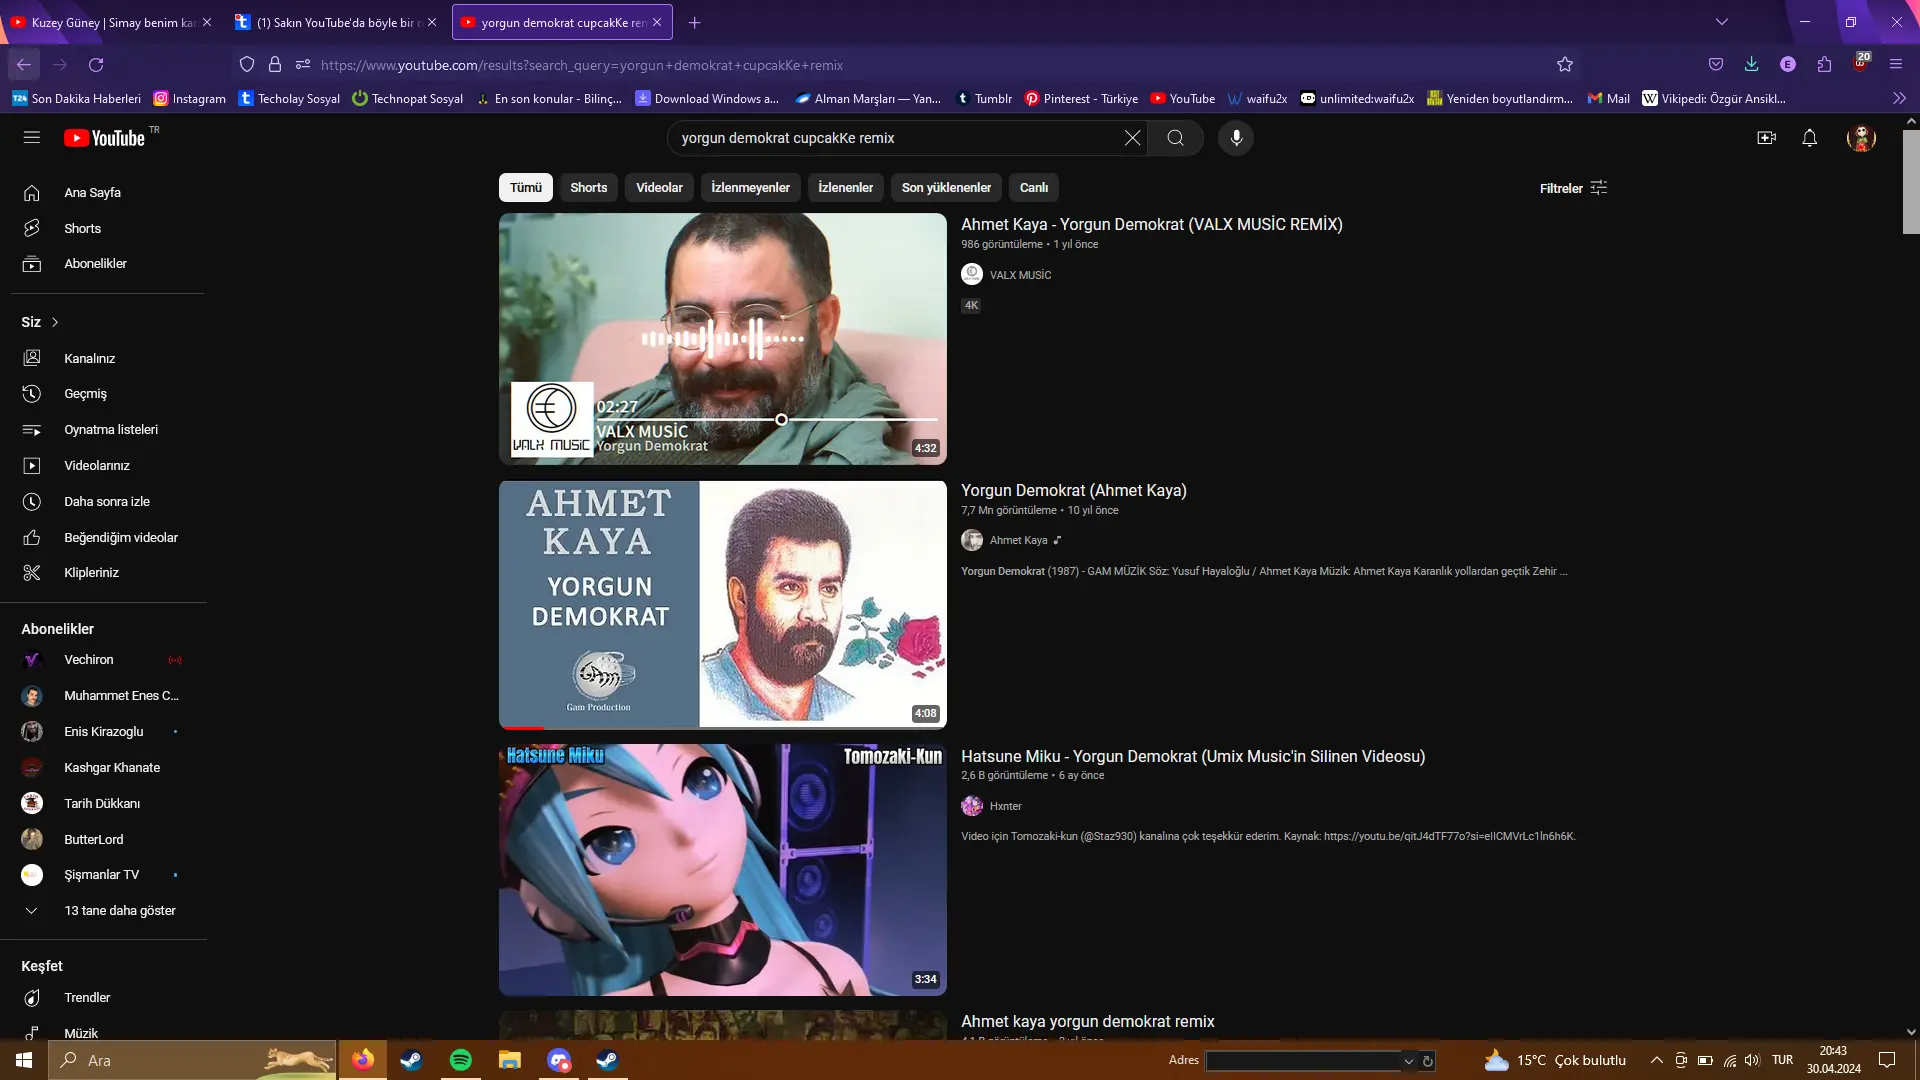This screenshot has height=1080, width=1920.
Task: Focus the taskbar Adres input field
Action: 1303,1061
